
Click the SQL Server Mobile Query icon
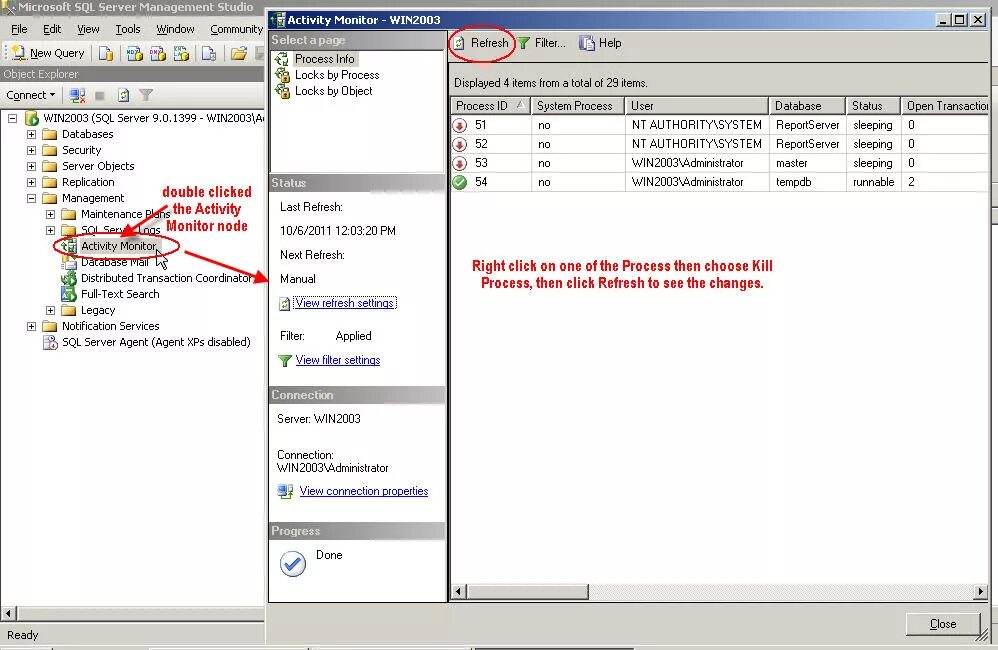coord(209,53)
